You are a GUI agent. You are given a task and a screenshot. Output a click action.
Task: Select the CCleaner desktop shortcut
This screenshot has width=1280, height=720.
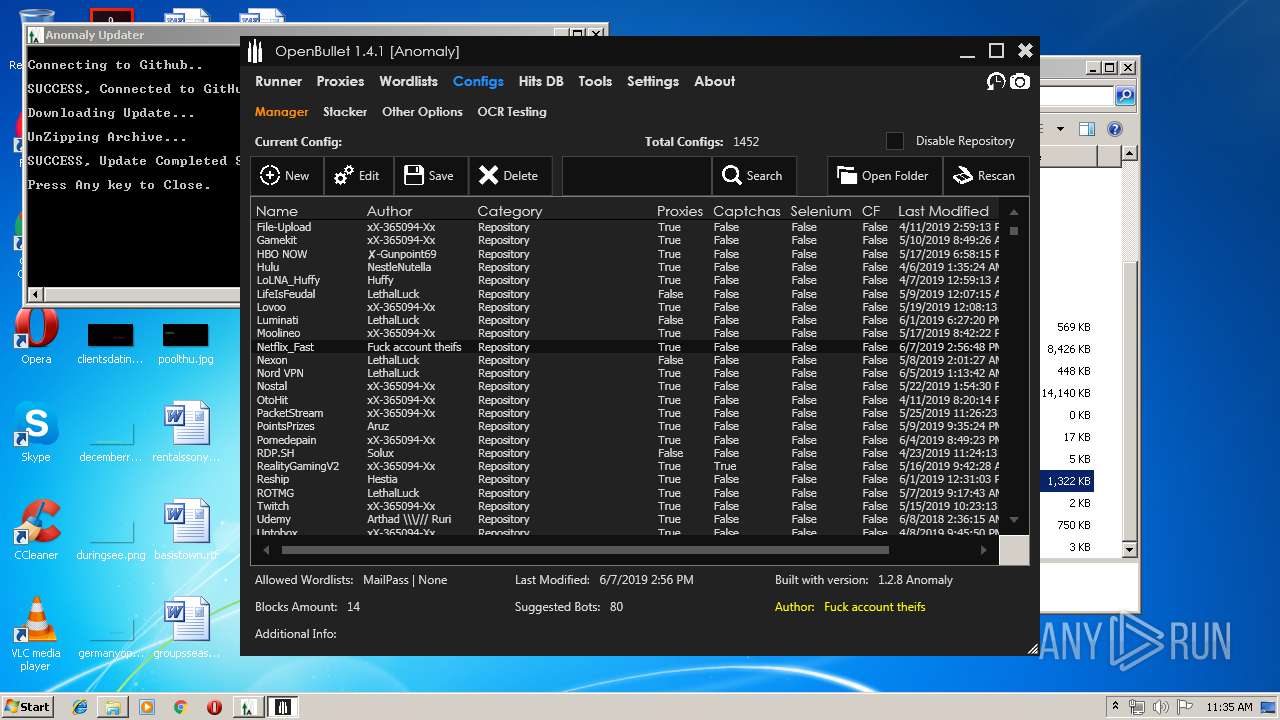point(36,530)
